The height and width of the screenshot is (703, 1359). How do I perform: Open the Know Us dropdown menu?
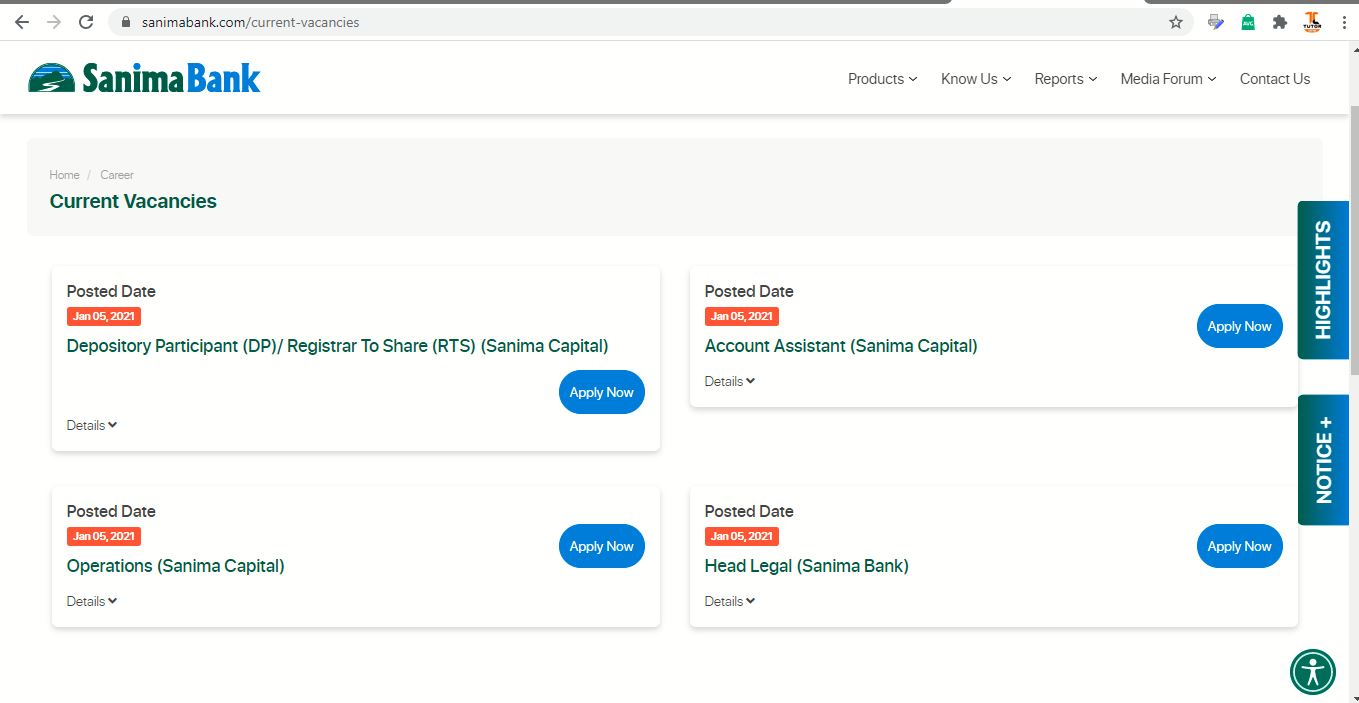point(976,79)
